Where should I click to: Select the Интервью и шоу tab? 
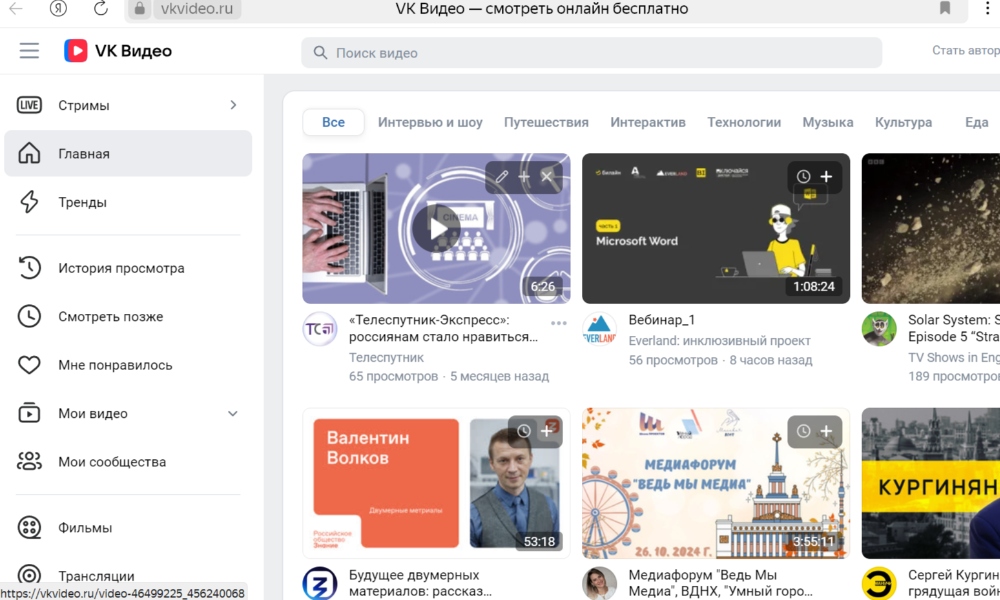tap(430, 122)
